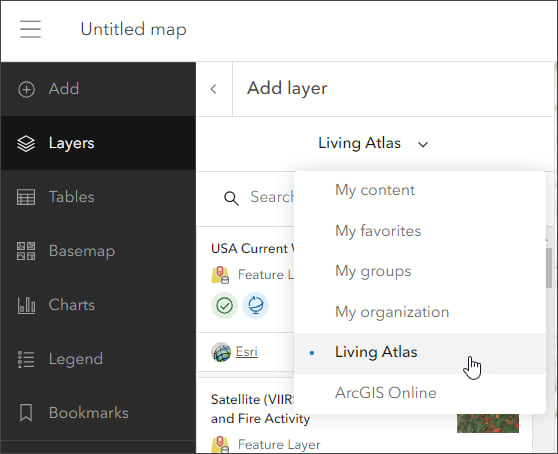Choose My content from source list
Viewport: 558px width, 454px height.
coord(420,190)
